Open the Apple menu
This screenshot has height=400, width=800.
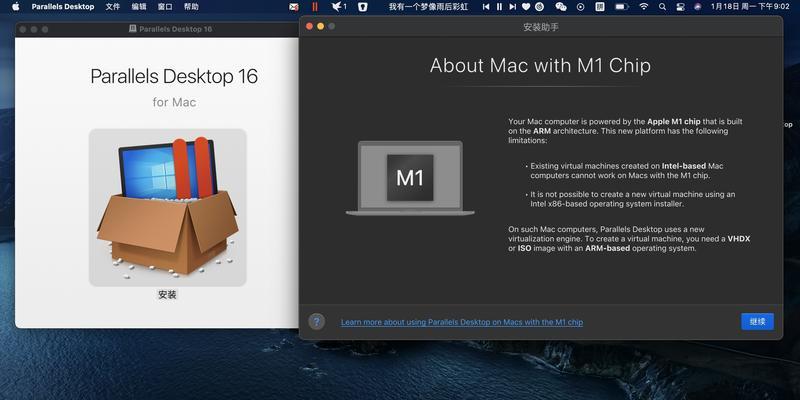(15, 7)
